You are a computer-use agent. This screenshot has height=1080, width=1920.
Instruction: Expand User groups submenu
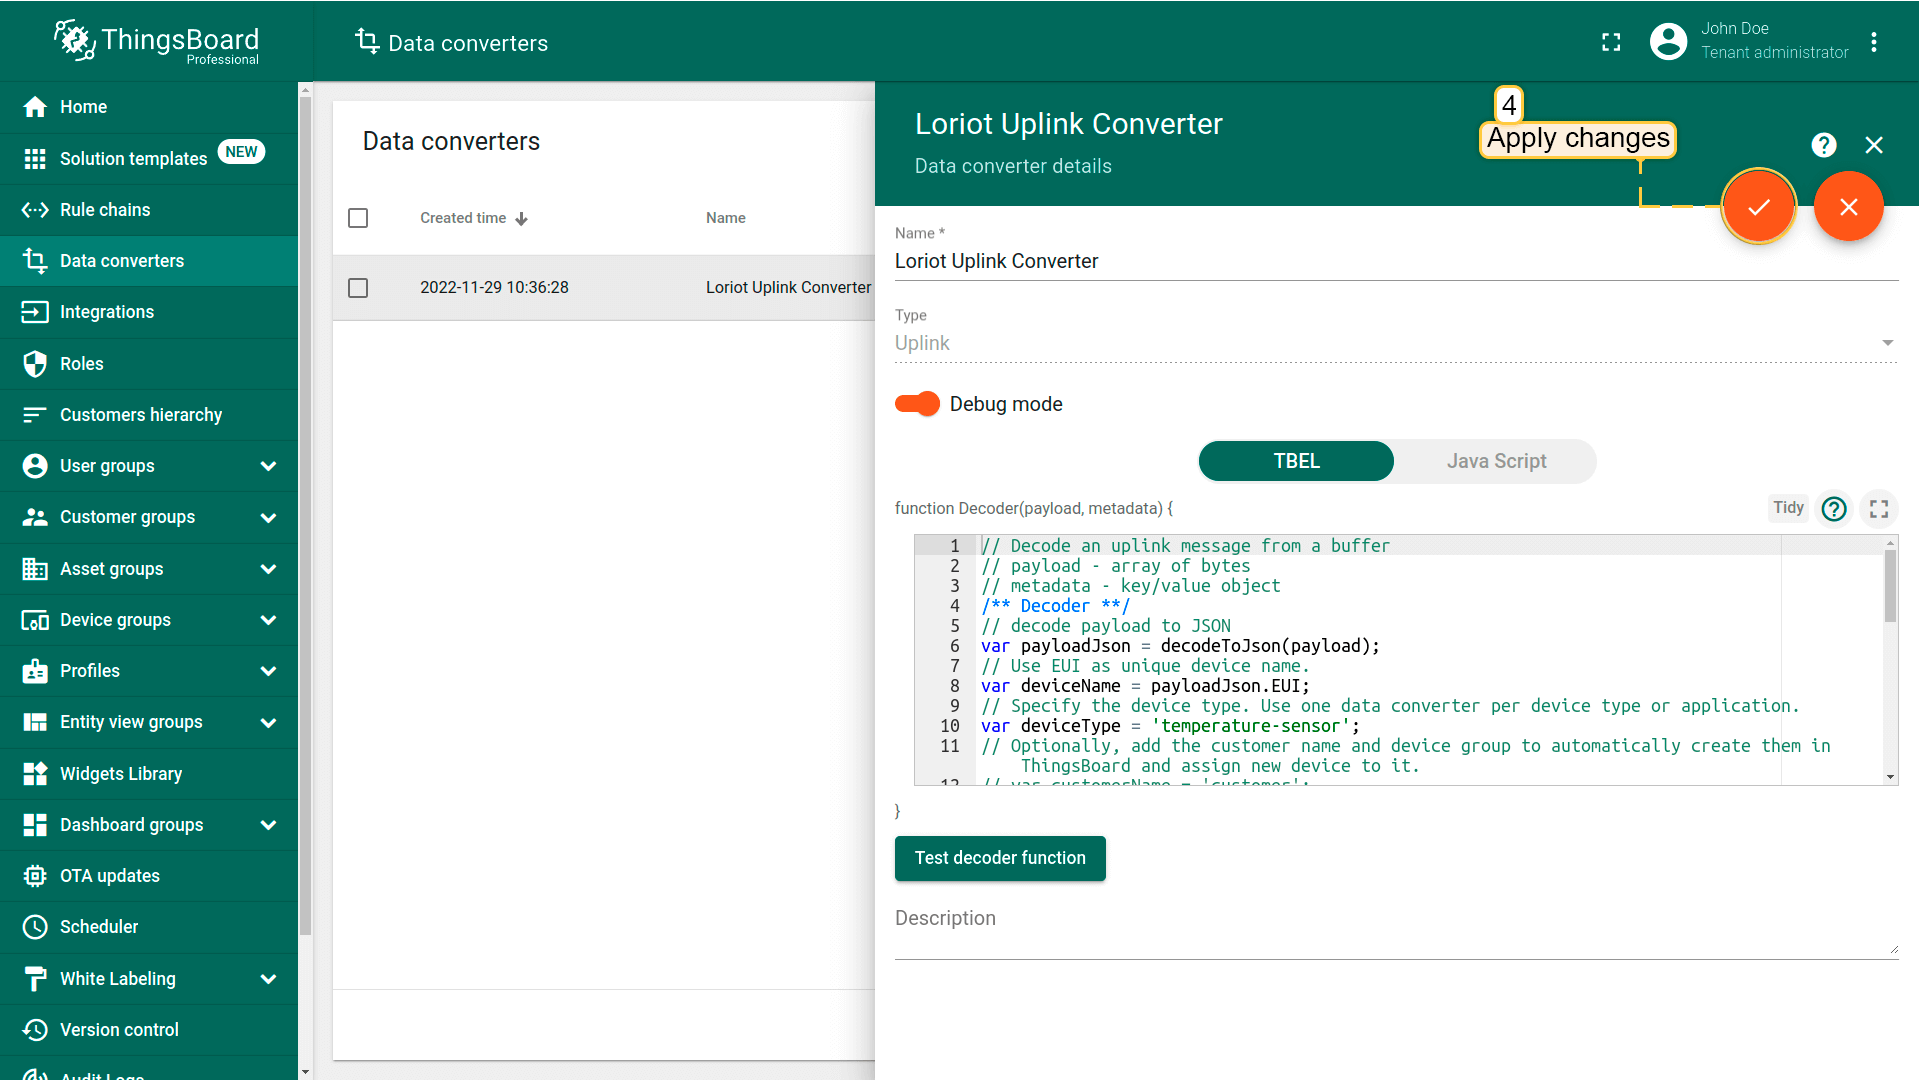click(268, 466)
